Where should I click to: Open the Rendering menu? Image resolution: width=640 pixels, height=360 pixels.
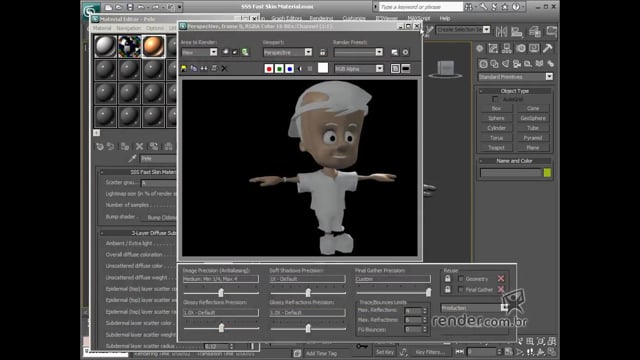coord(321,18)
